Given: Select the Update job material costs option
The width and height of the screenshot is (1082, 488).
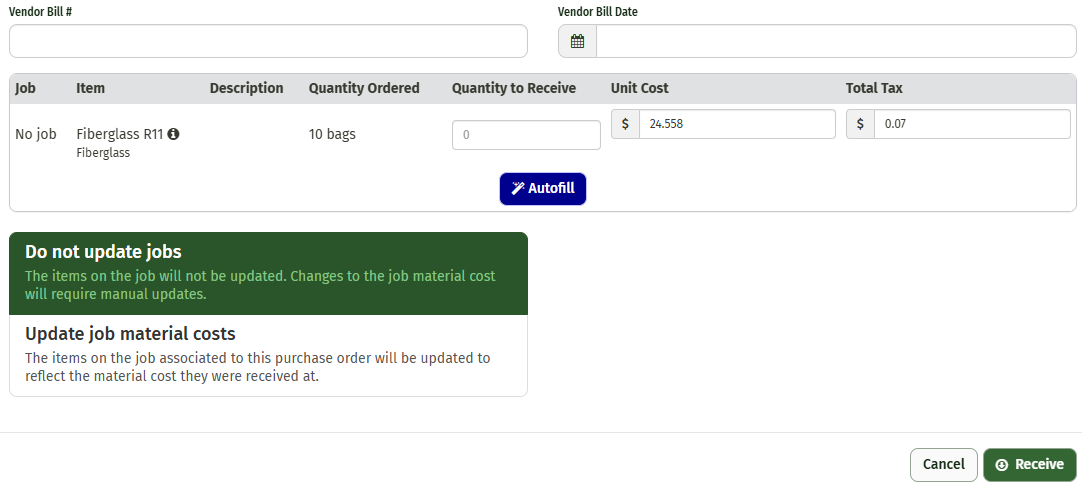Looking at the screenshot, I should pos(268,355).
